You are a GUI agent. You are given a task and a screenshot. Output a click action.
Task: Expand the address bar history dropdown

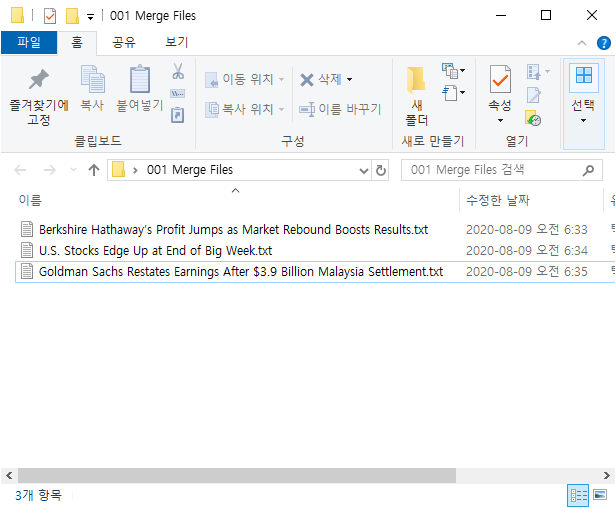coord(364,171)
